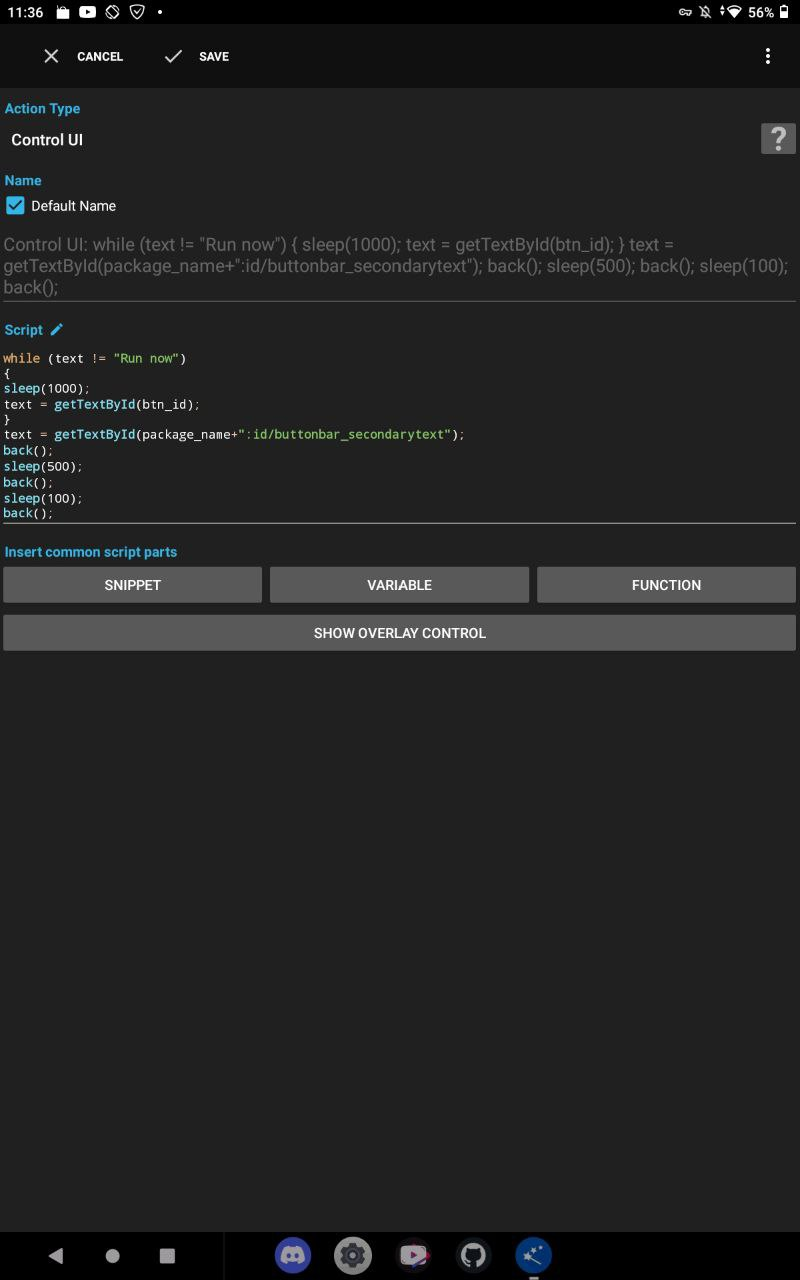Uncheck the Default Name checkbox
The height and width of the screenshot is (1280, 800).
click(x=15, y=205)
